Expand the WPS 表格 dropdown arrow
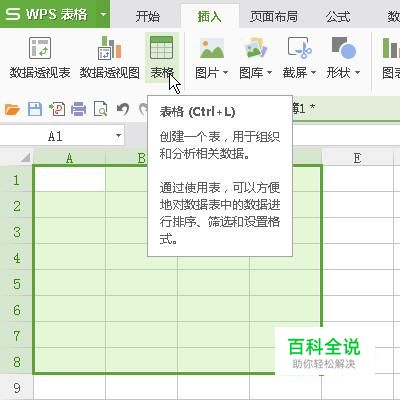400x400 pixels. pos(103,14)
